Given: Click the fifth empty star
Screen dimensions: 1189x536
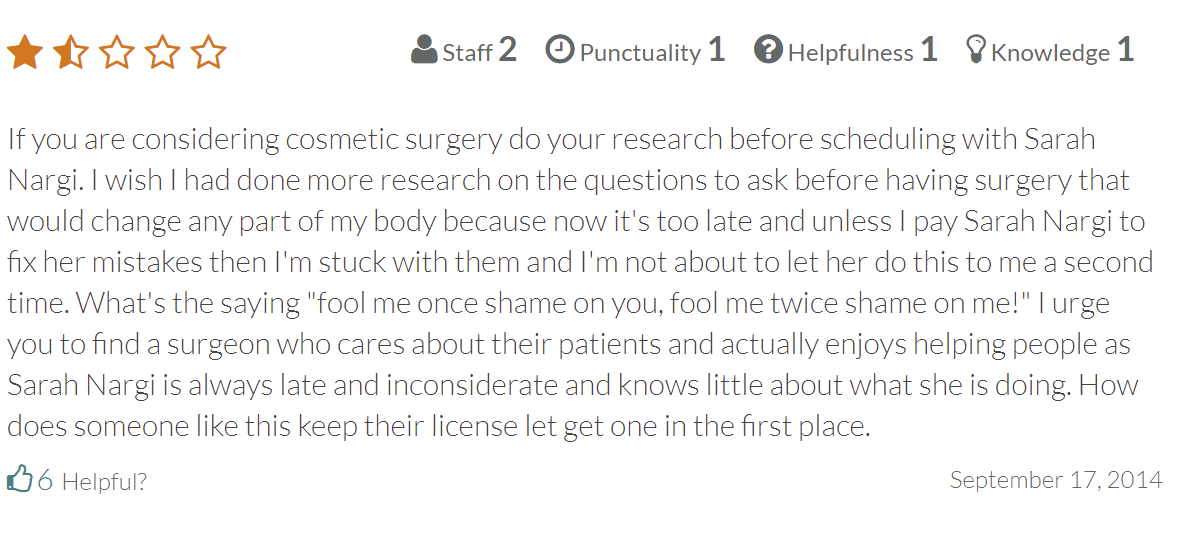Looking at the screenshot, I should click(208, 52).
